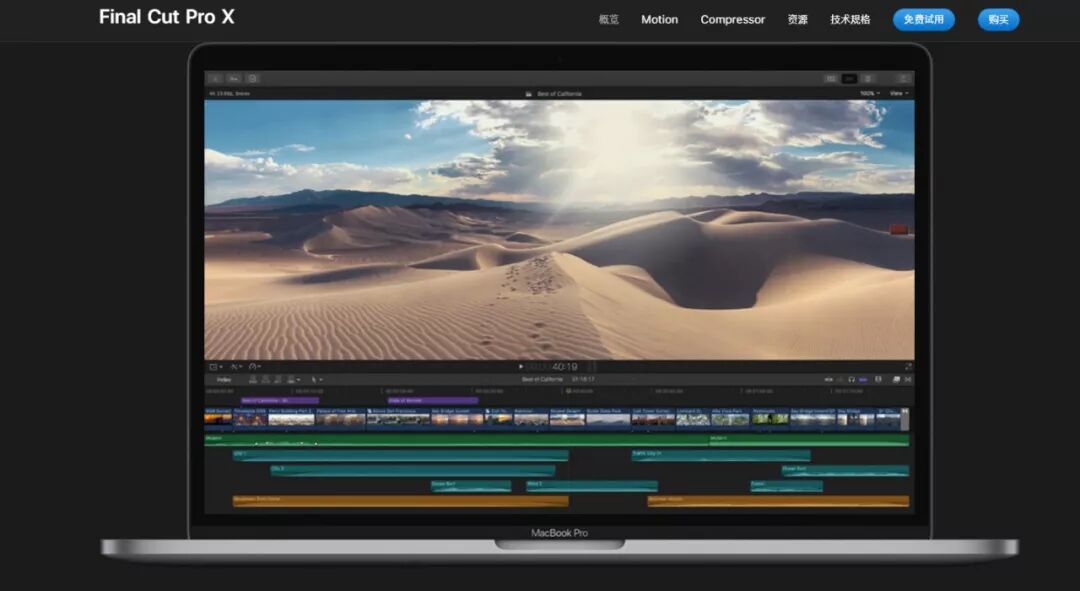The height and width of the screenshot is (591, 1080).
Task: Toggle video skimming in timeline
Action: (829, 380)
